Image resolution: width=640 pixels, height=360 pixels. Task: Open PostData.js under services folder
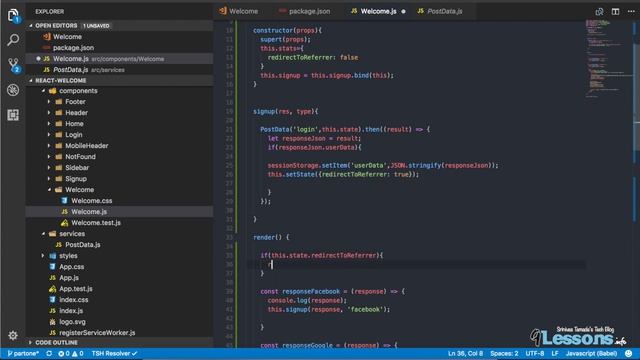tap(119, 244)
